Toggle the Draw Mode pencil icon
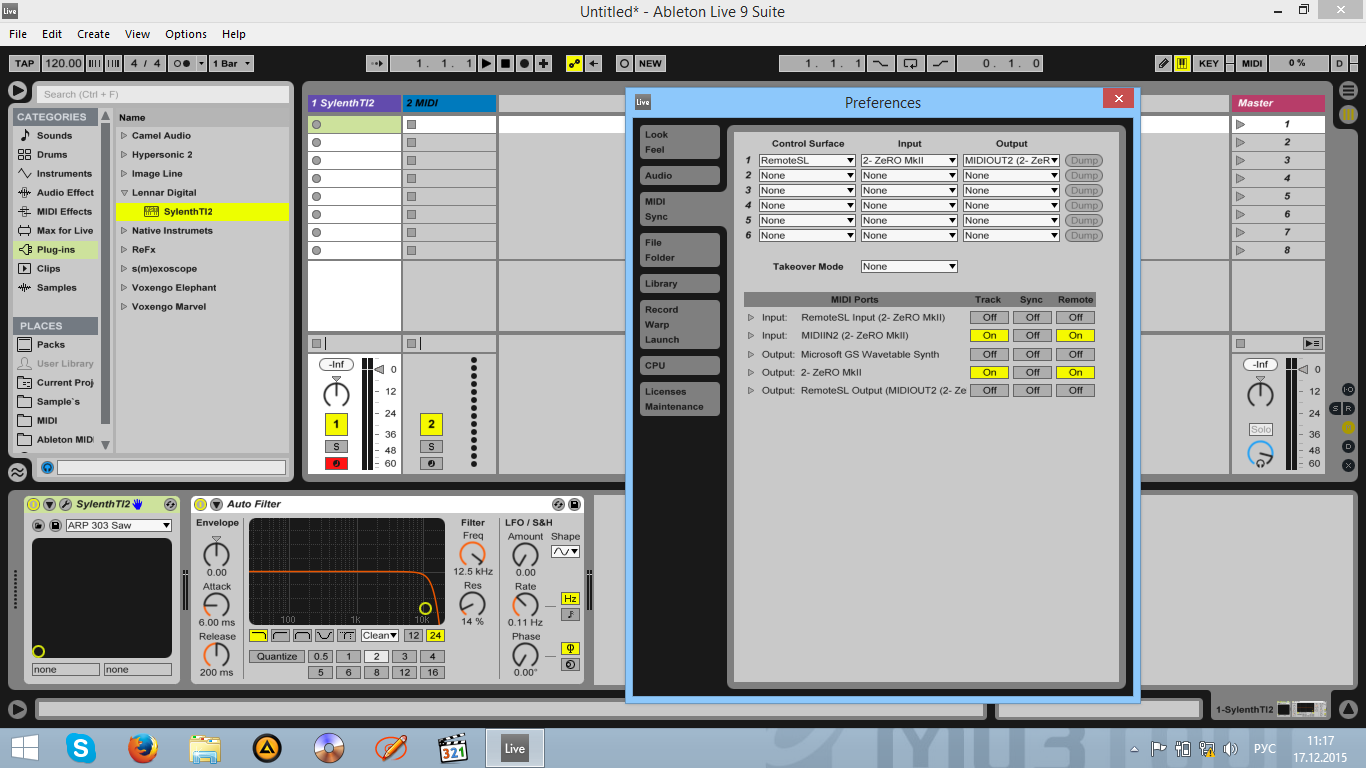 pos(1163,63)
